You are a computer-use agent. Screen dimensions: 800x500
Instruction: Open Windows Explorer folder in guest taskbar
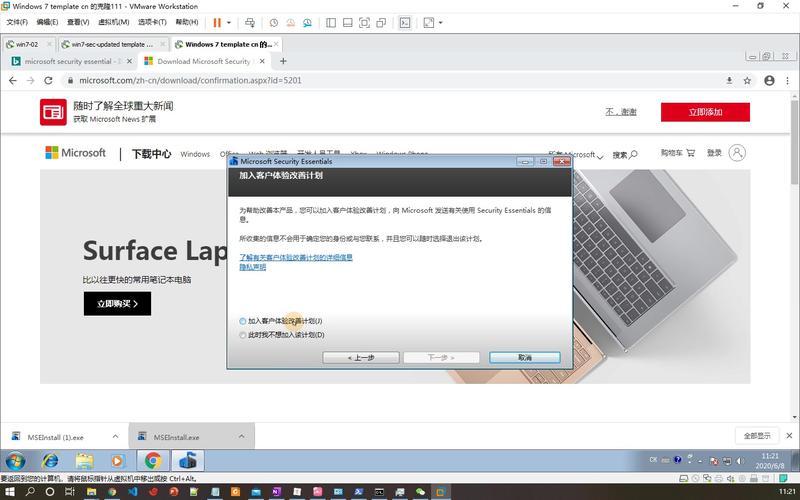pyautogui.click(x=84, y=461)
